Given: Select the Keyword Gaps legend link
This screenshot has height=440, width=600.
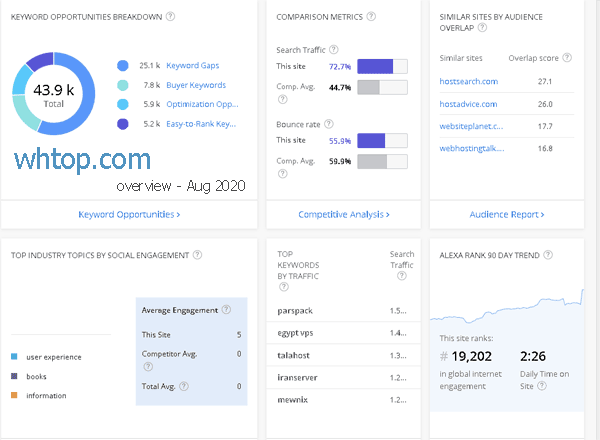Looking at the screenshot, I should pos(194,66).
